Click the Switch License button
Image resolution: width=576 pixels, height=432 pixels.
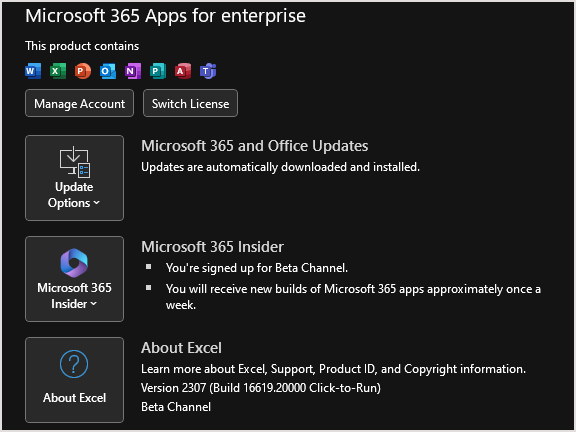pos(190,103)
